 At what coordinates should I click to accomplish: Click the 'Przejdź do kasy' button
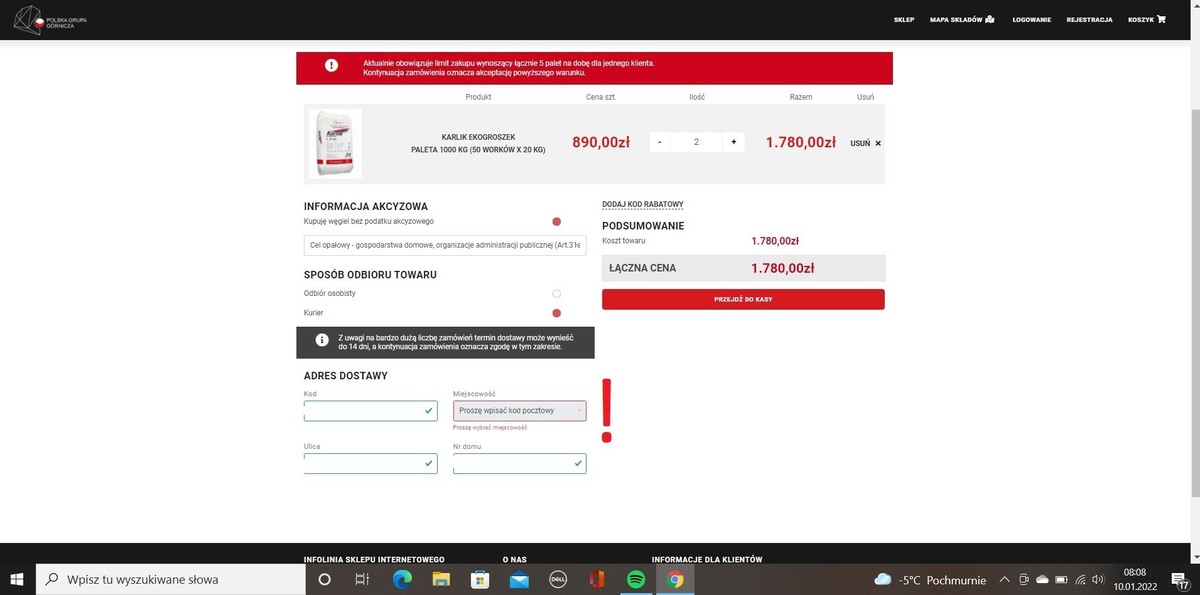click(x=742, y=299)
